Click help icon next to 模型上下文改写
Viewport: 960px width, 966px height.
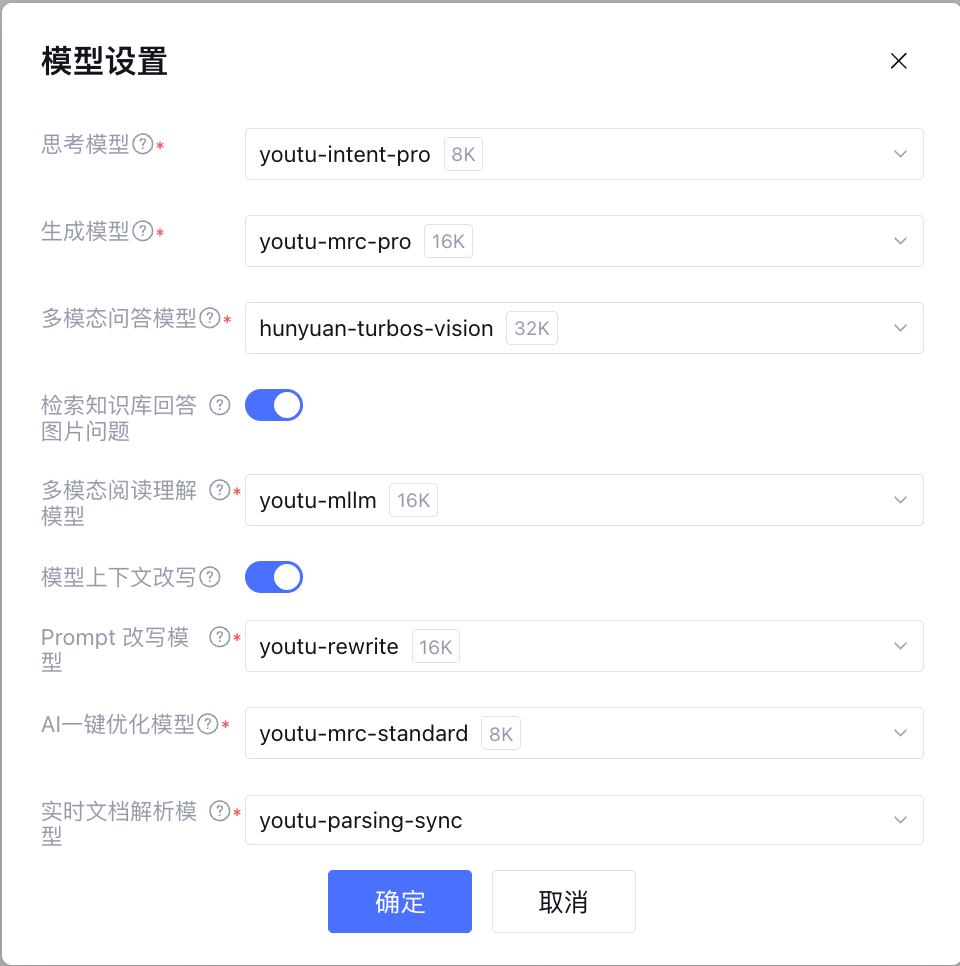click(210, 577)
